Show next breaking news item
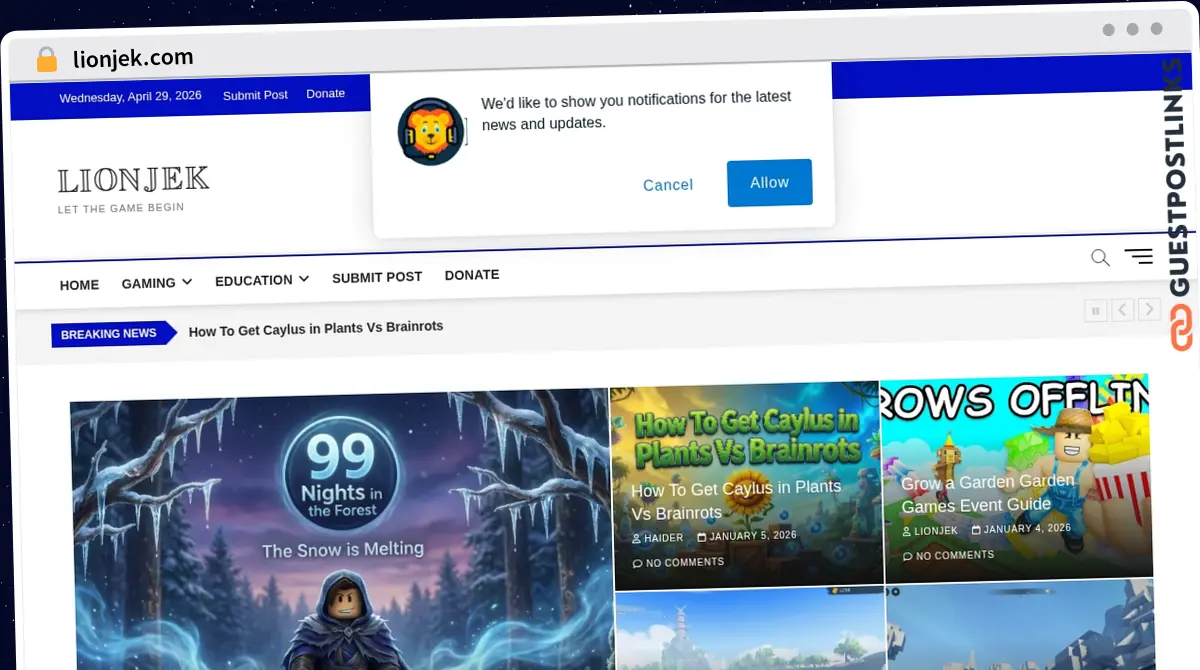1200x670 pixels. coord(1150,310)
